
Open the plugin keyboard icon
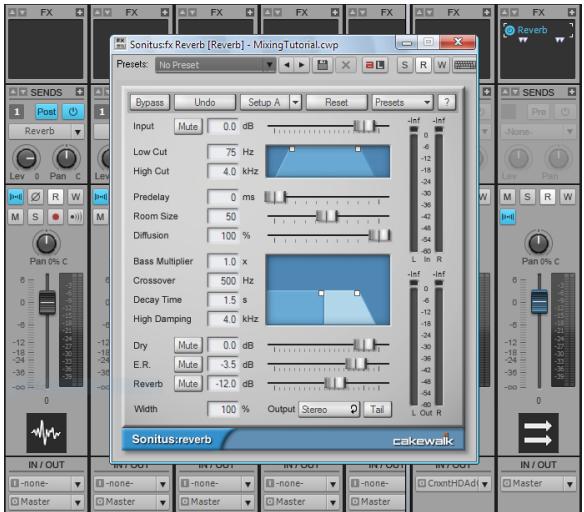(464, 65)
